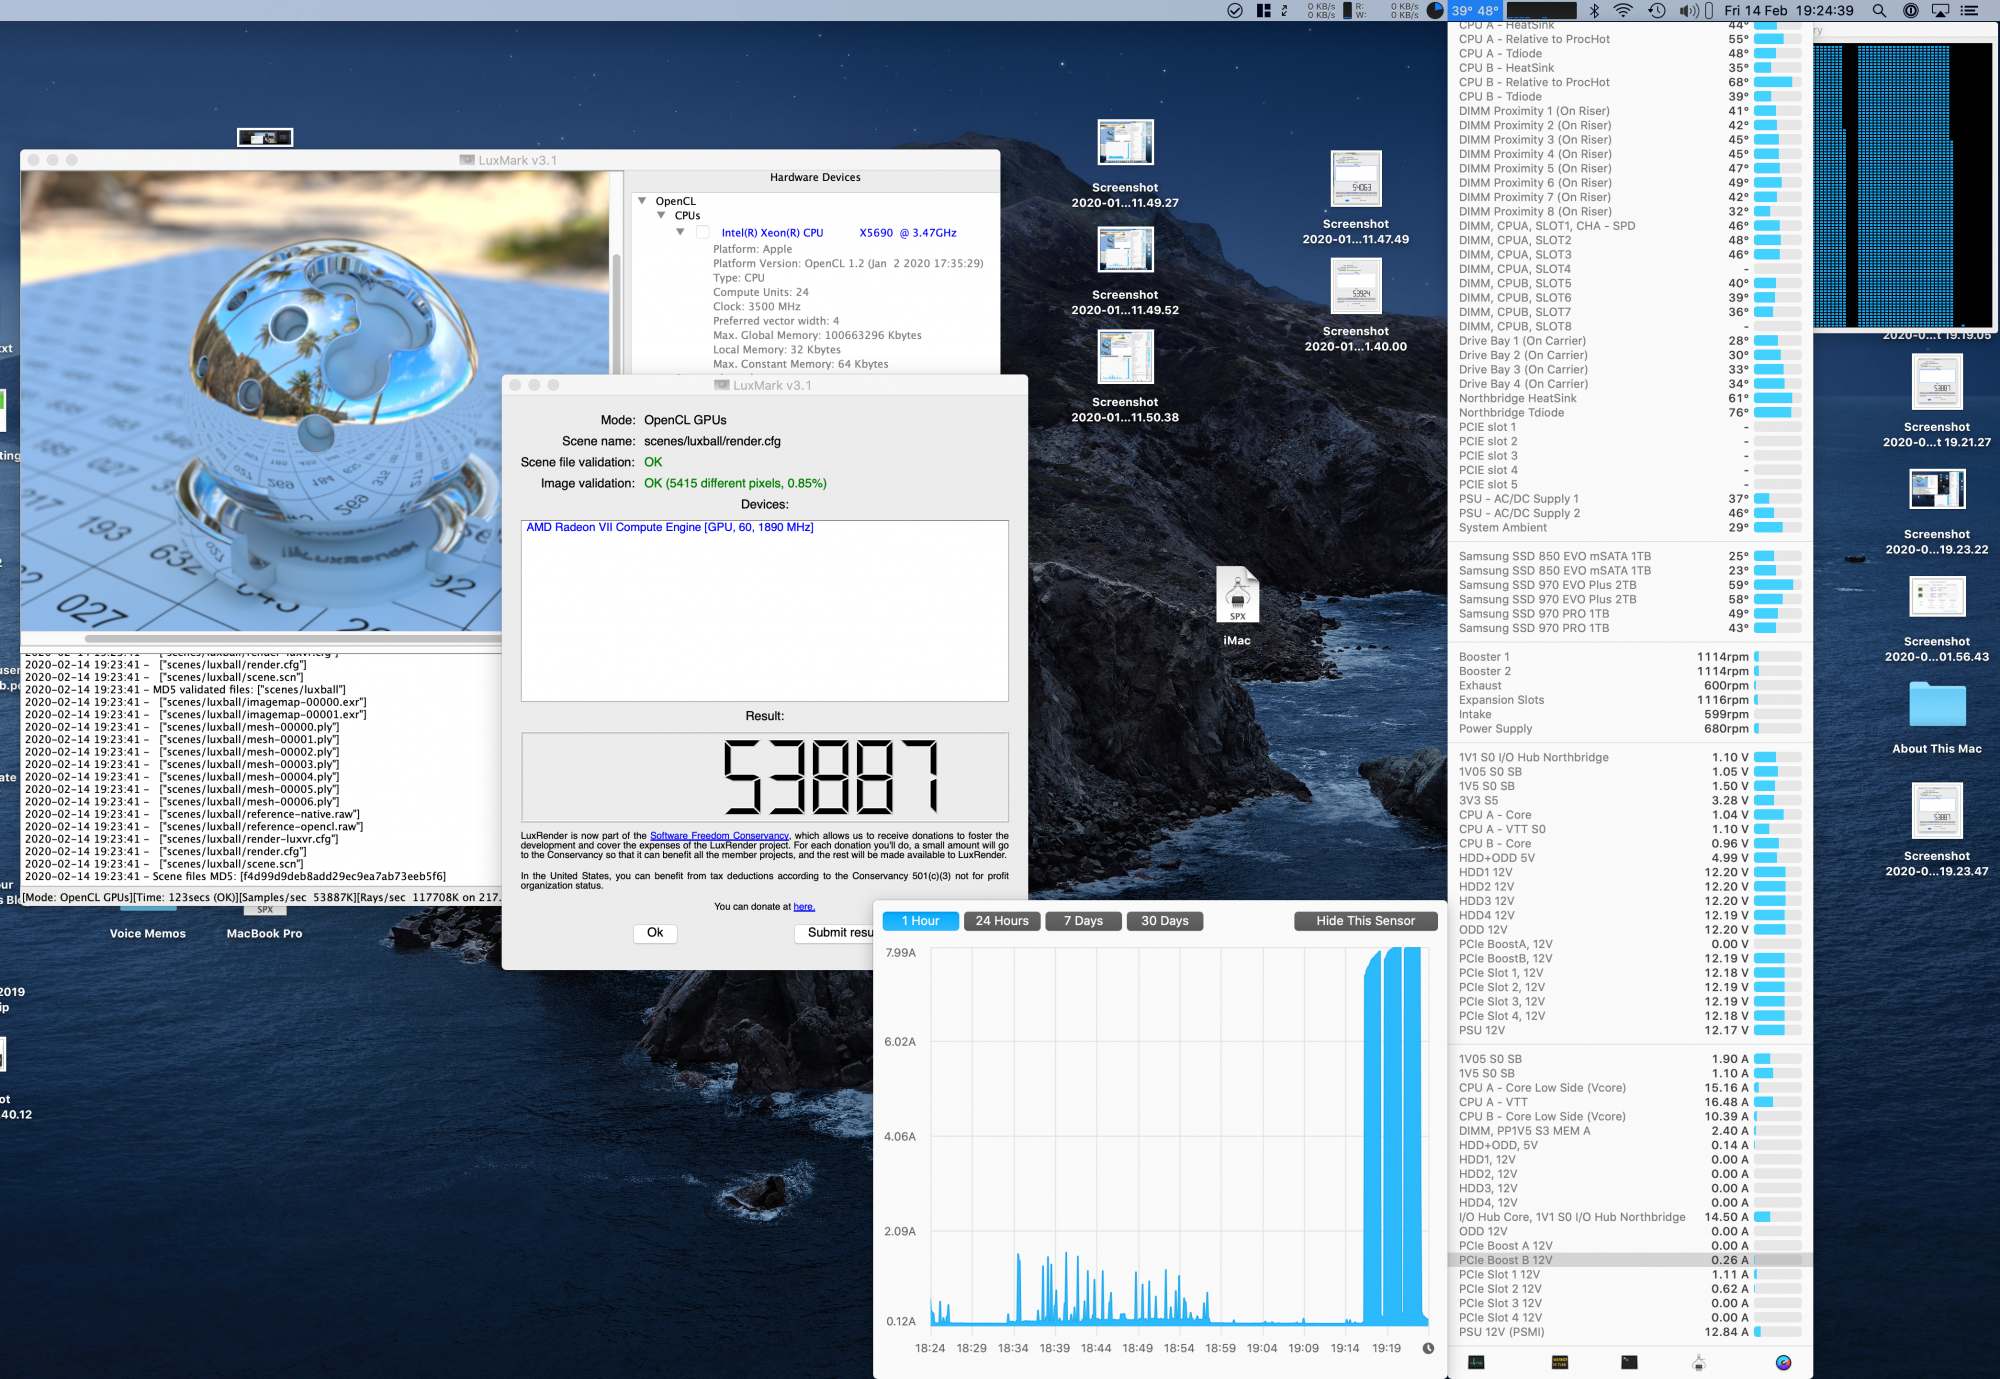Open Screenshot 2020-01...1.40.00 thumbnail
The width and height of the screenshot is (2000, 1379).
(1356, 286)
